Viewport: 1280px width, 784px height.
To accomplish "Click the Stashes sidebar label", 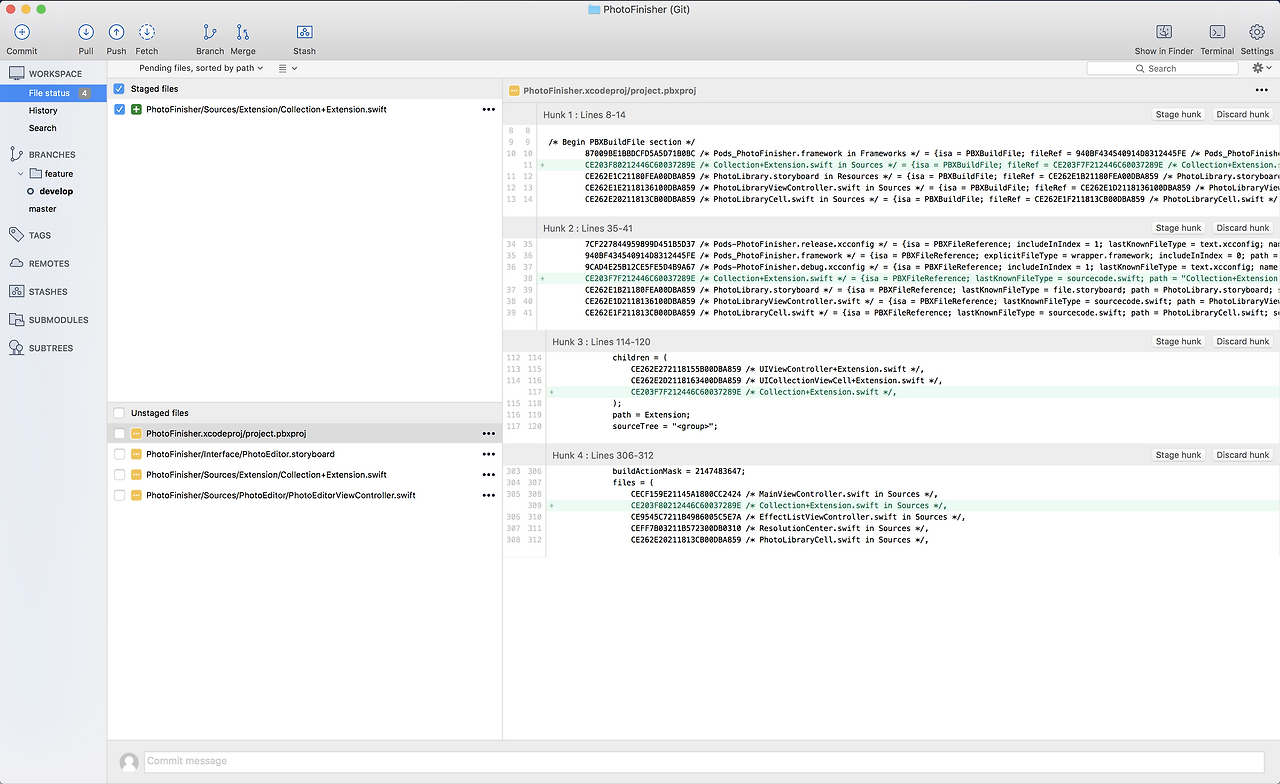I will (48, 292).
